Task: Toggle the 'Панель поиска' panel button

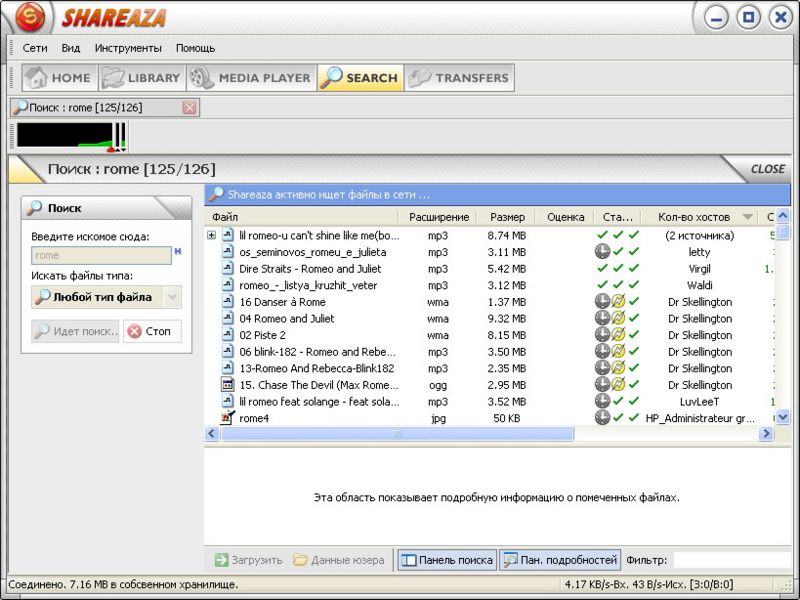Action: (x=447, y=560)
